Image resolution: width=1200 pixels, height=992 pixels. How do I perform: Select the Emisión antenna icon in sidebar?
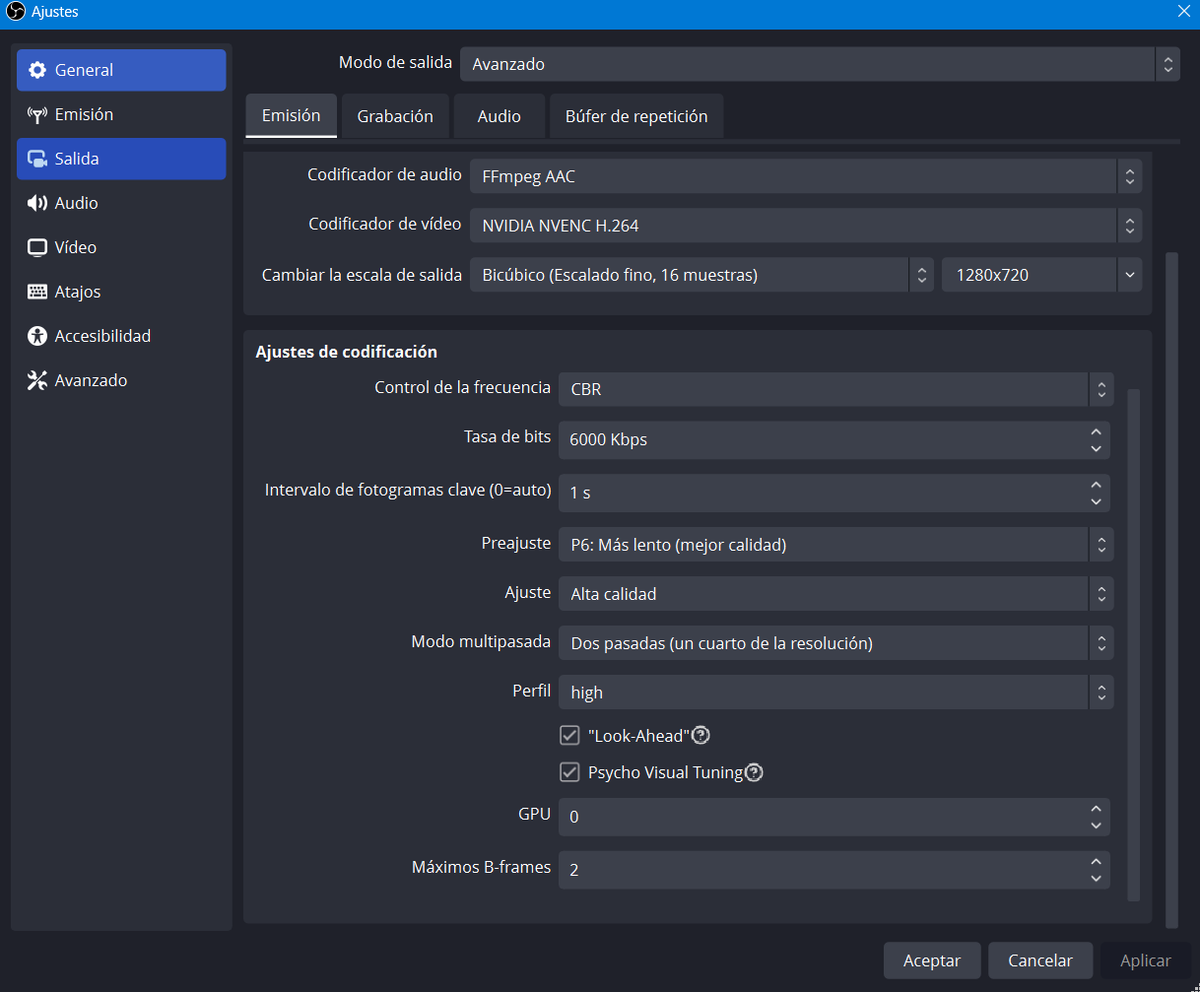[x=37, y=114]
